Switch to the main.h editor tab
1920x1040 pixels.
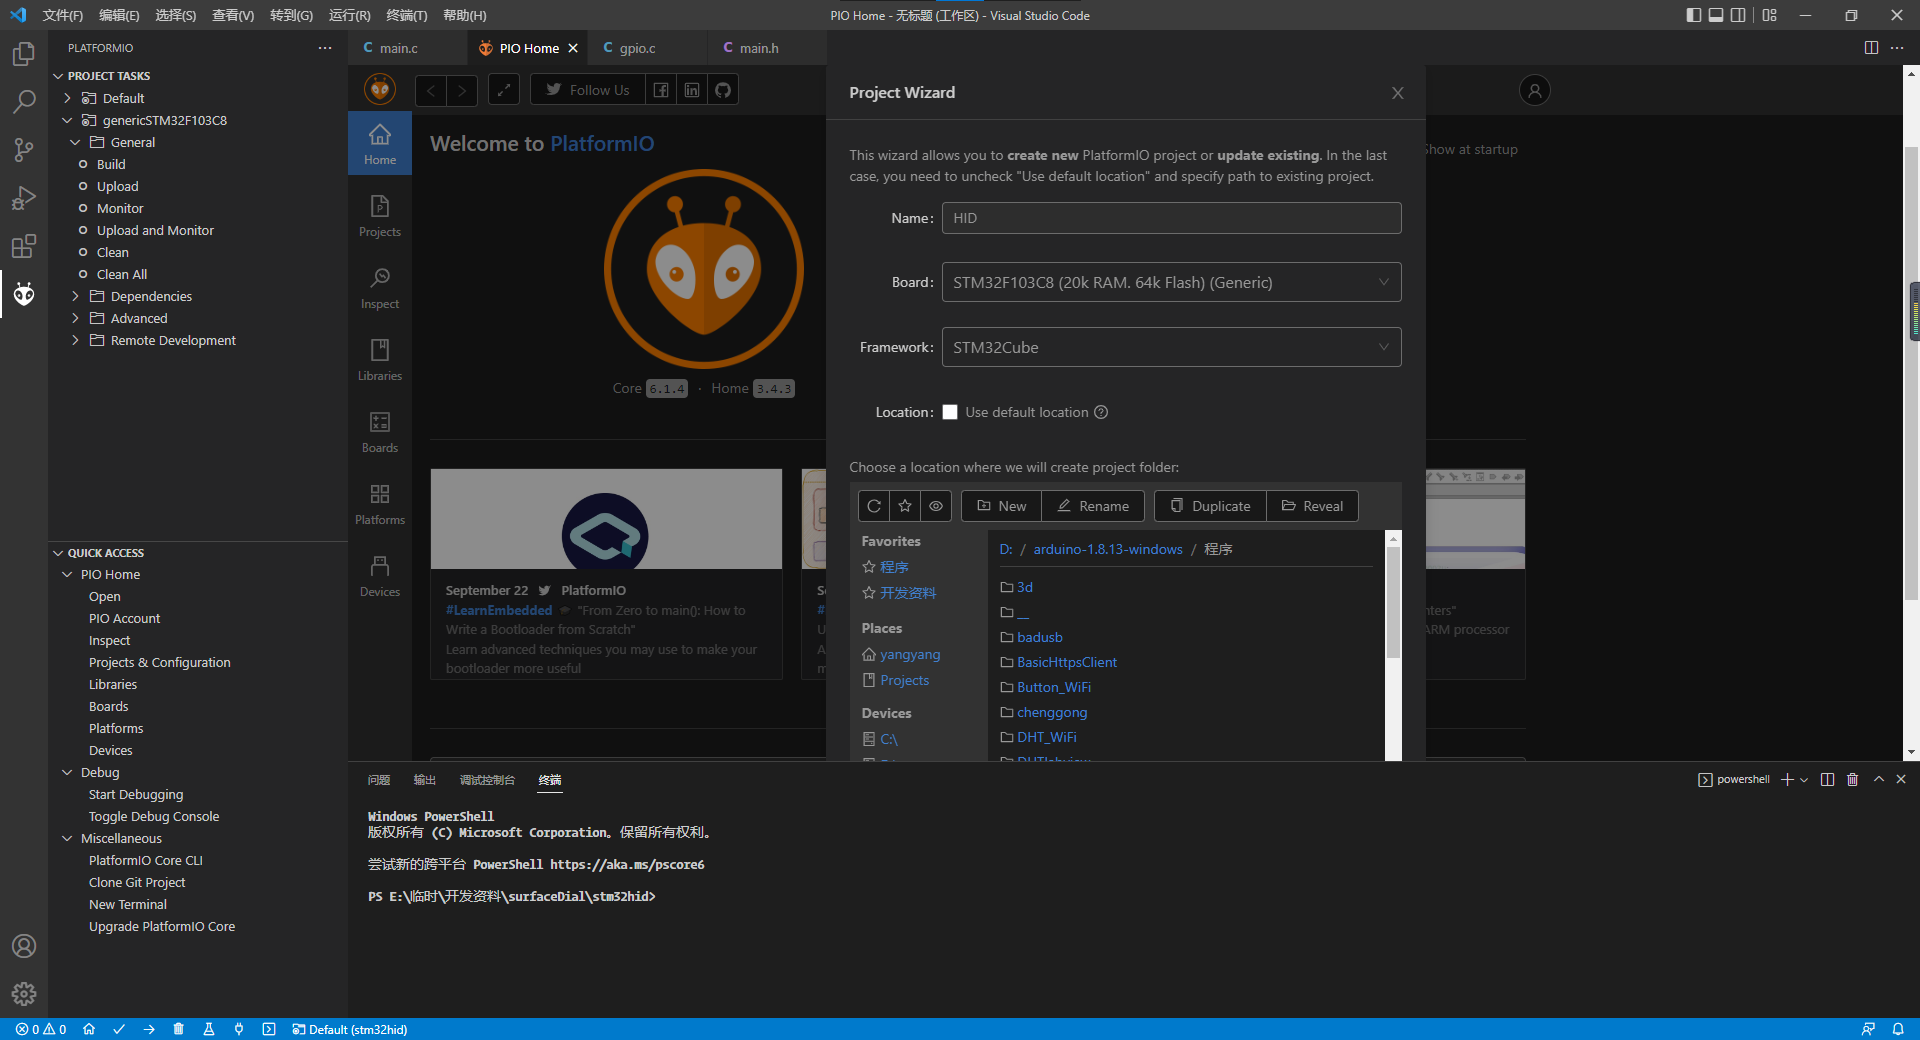pyautogui.click(x=759, y=48)
